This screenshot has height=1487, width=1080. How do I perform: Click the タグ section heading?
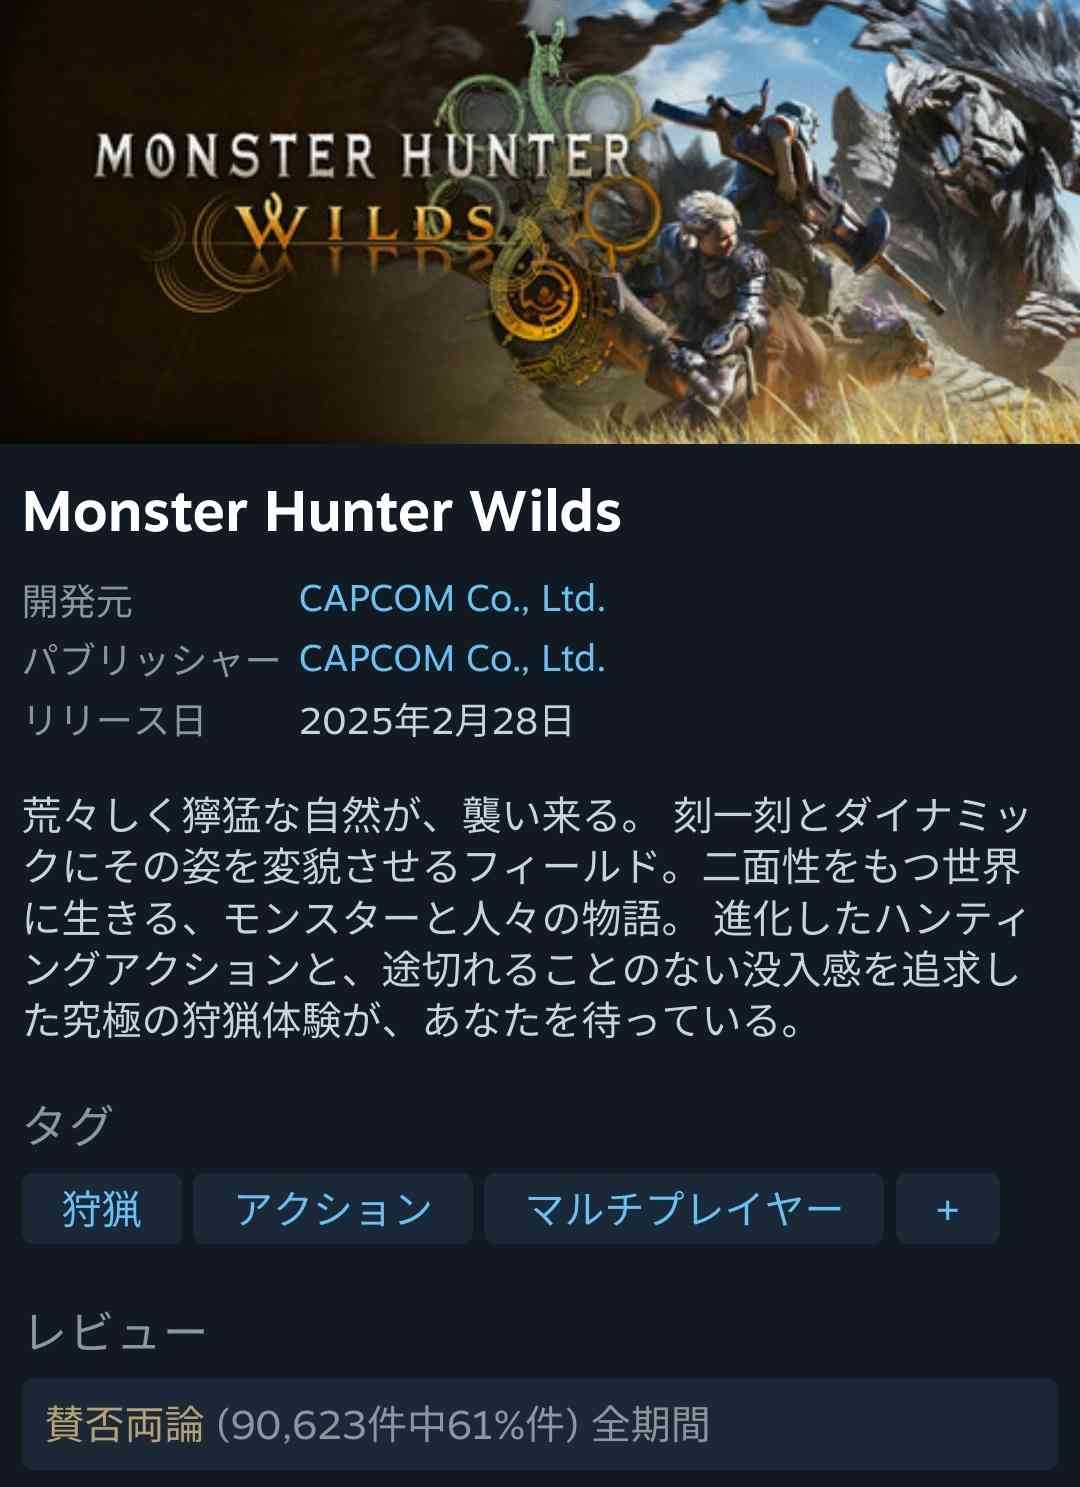[x=67, y=1125]
